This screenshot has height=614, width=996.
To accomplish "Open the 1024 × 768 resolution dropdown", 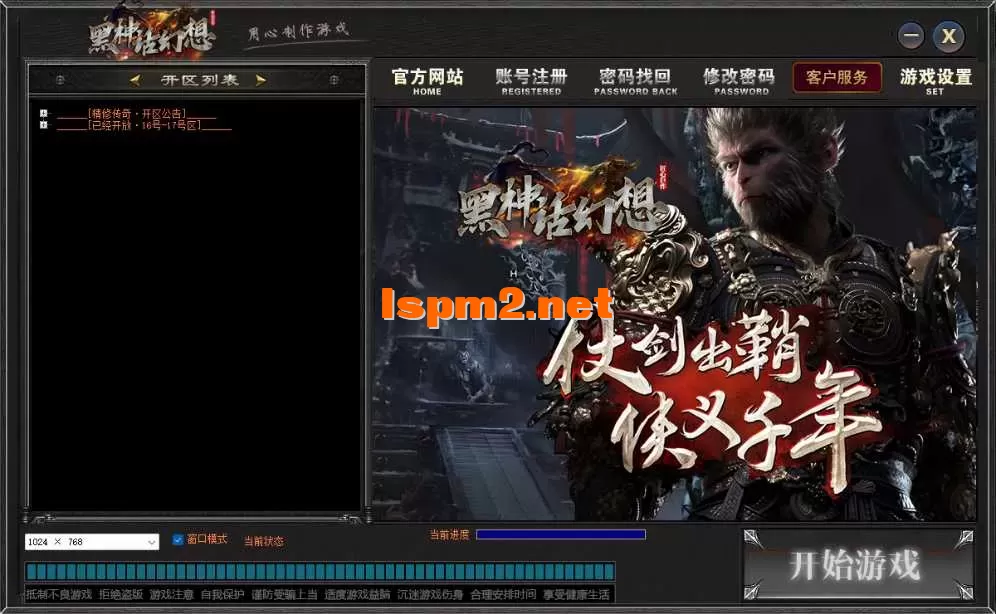I will 91,542.
